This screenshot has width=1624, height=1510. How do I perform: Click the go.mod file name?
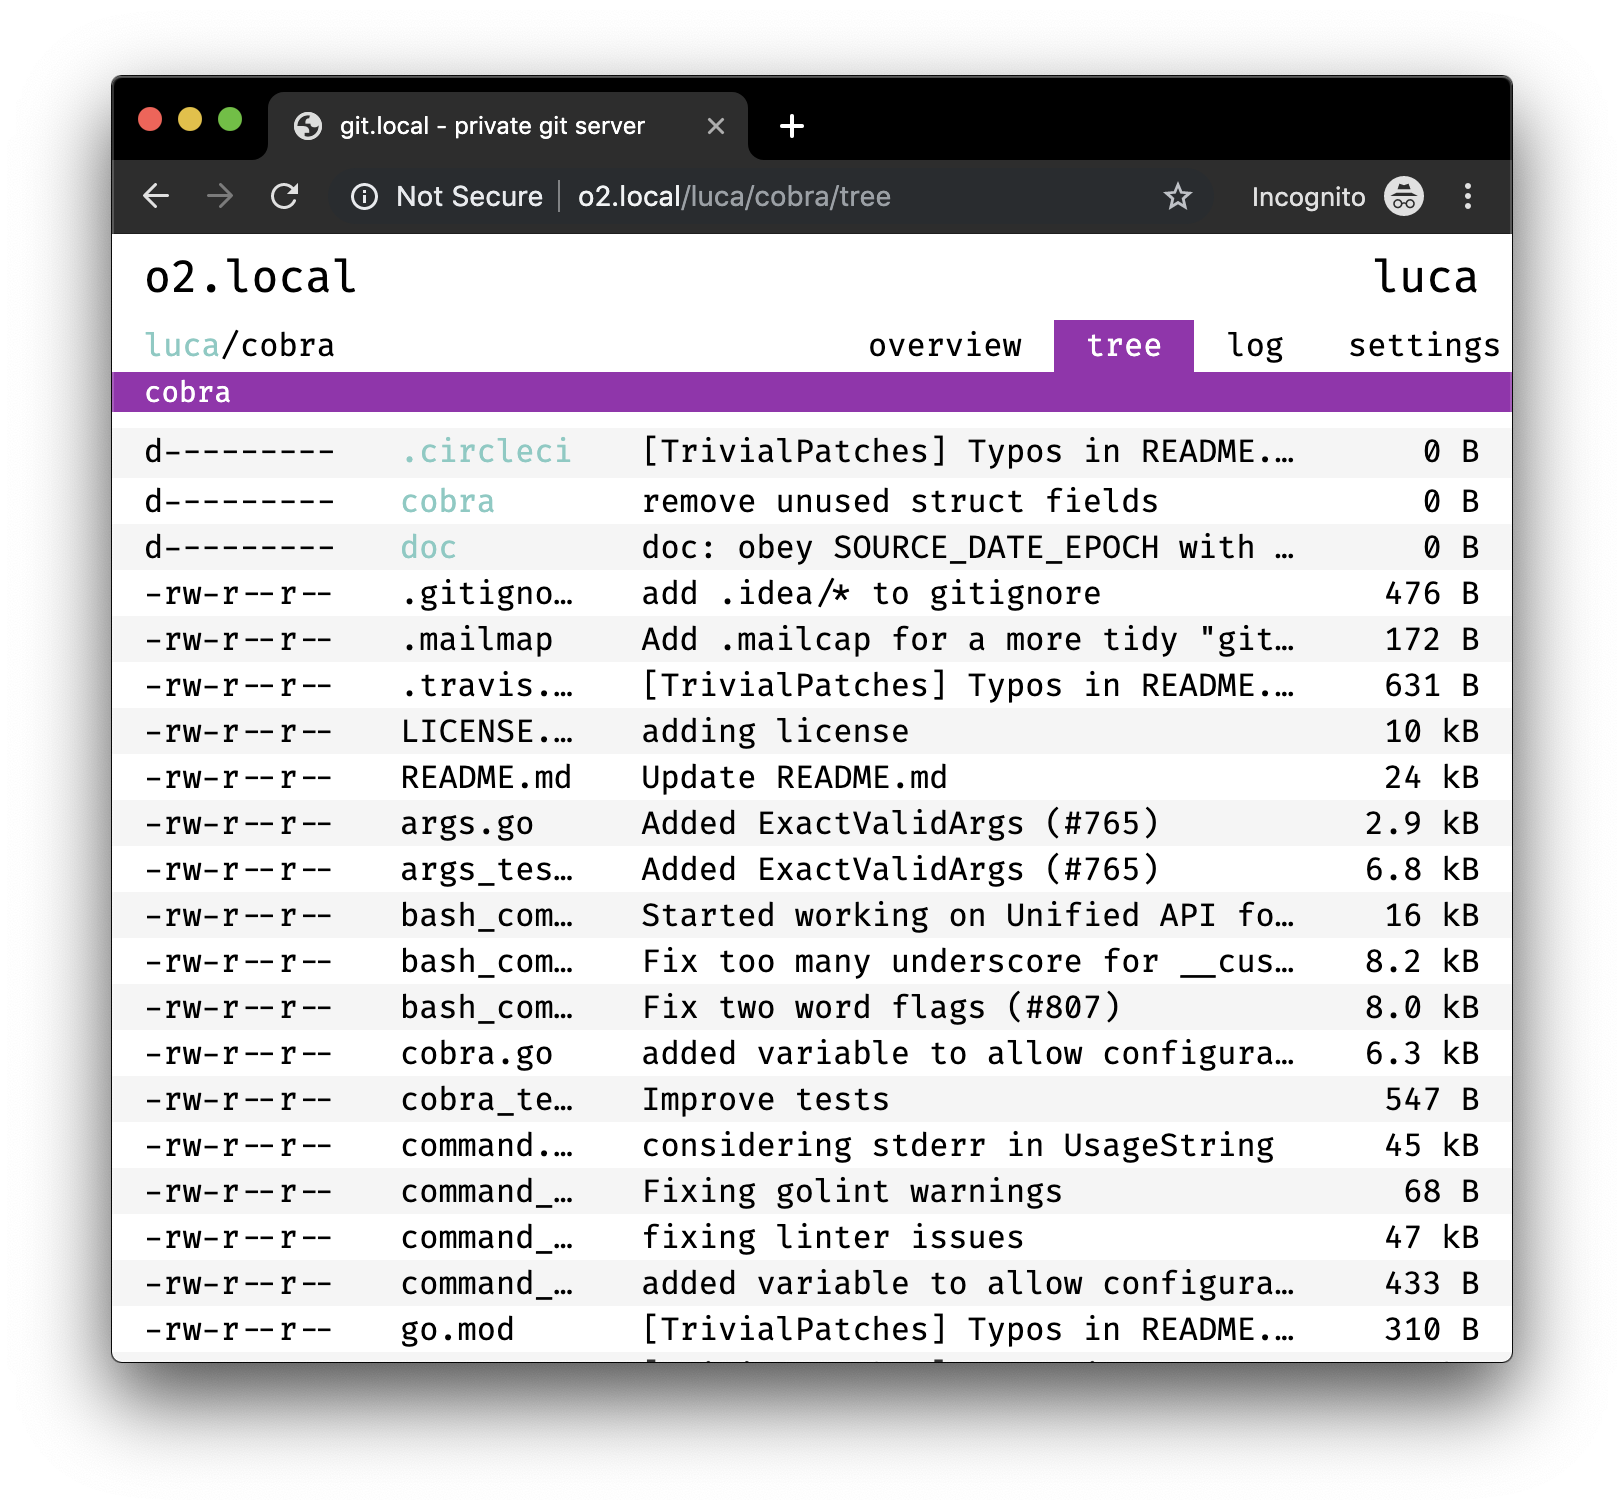[x=458, y=1330]
